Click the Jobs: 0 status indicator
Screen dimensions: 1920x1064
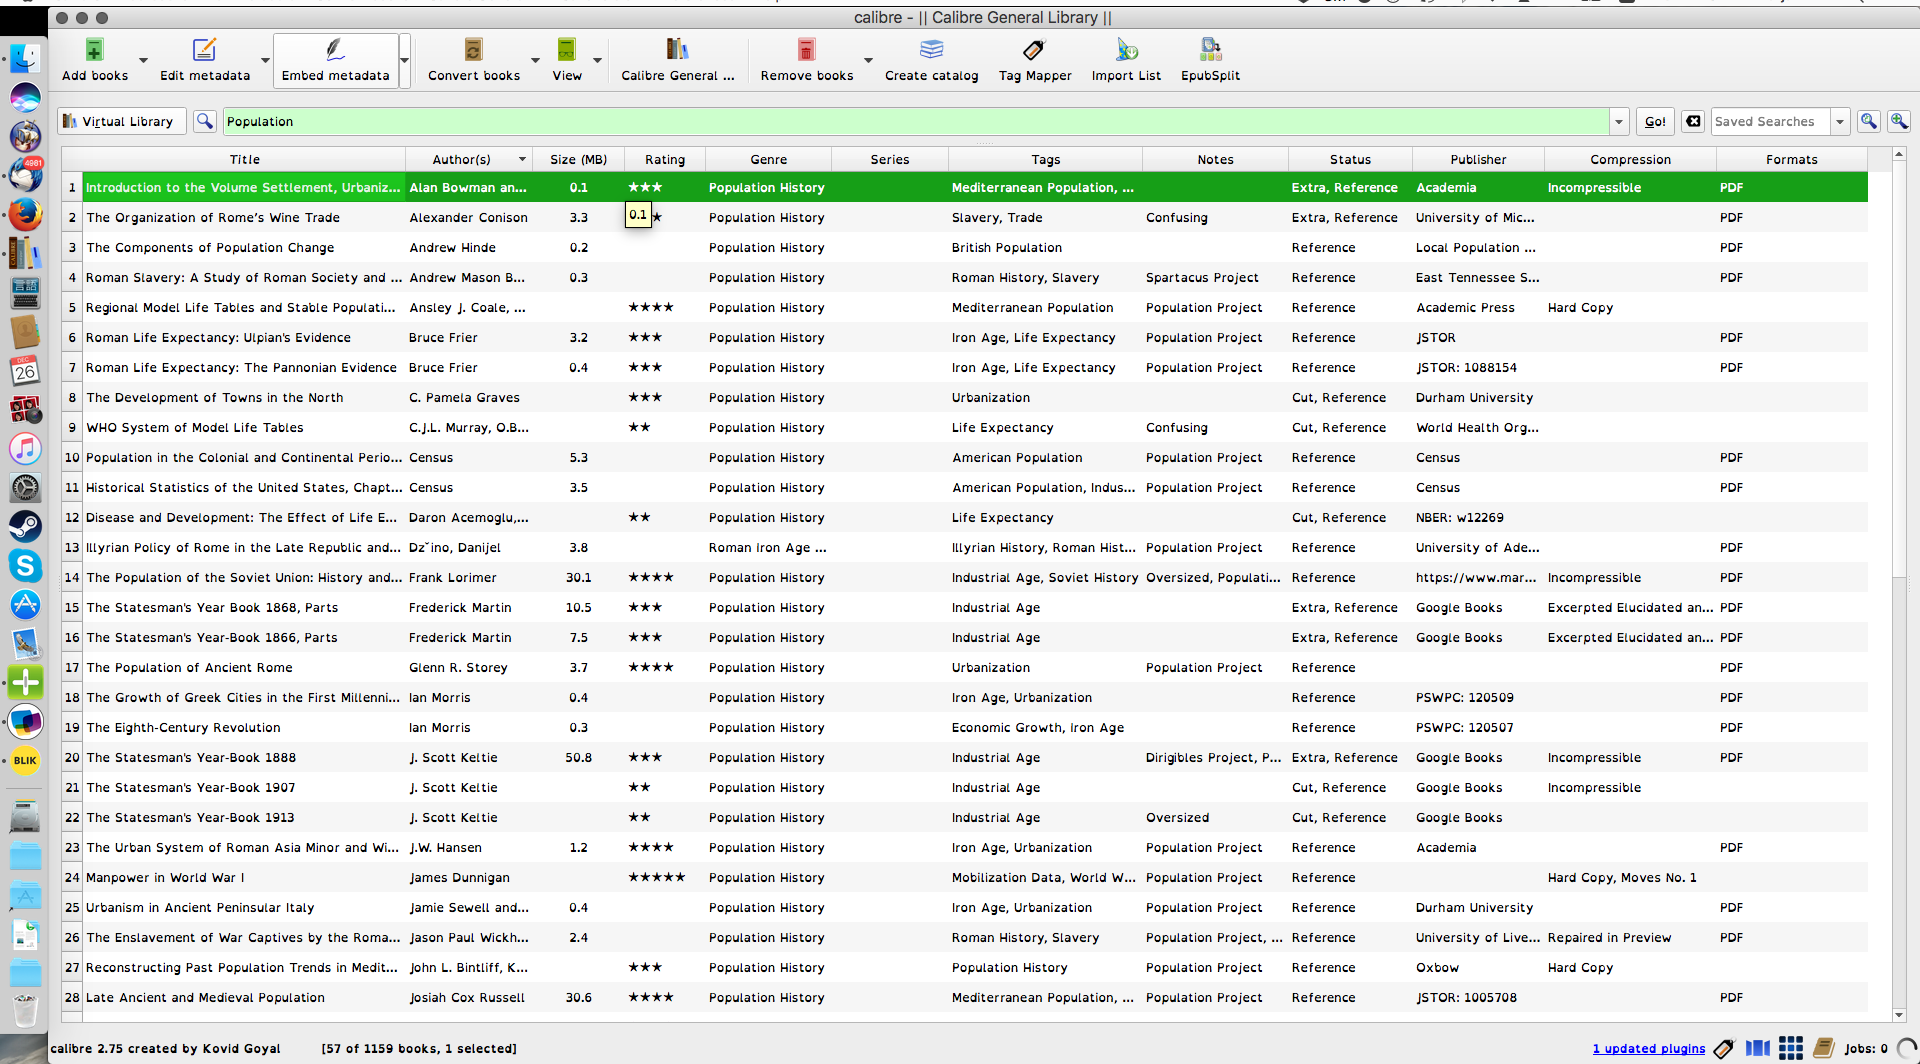[x=1866, y=1049]
